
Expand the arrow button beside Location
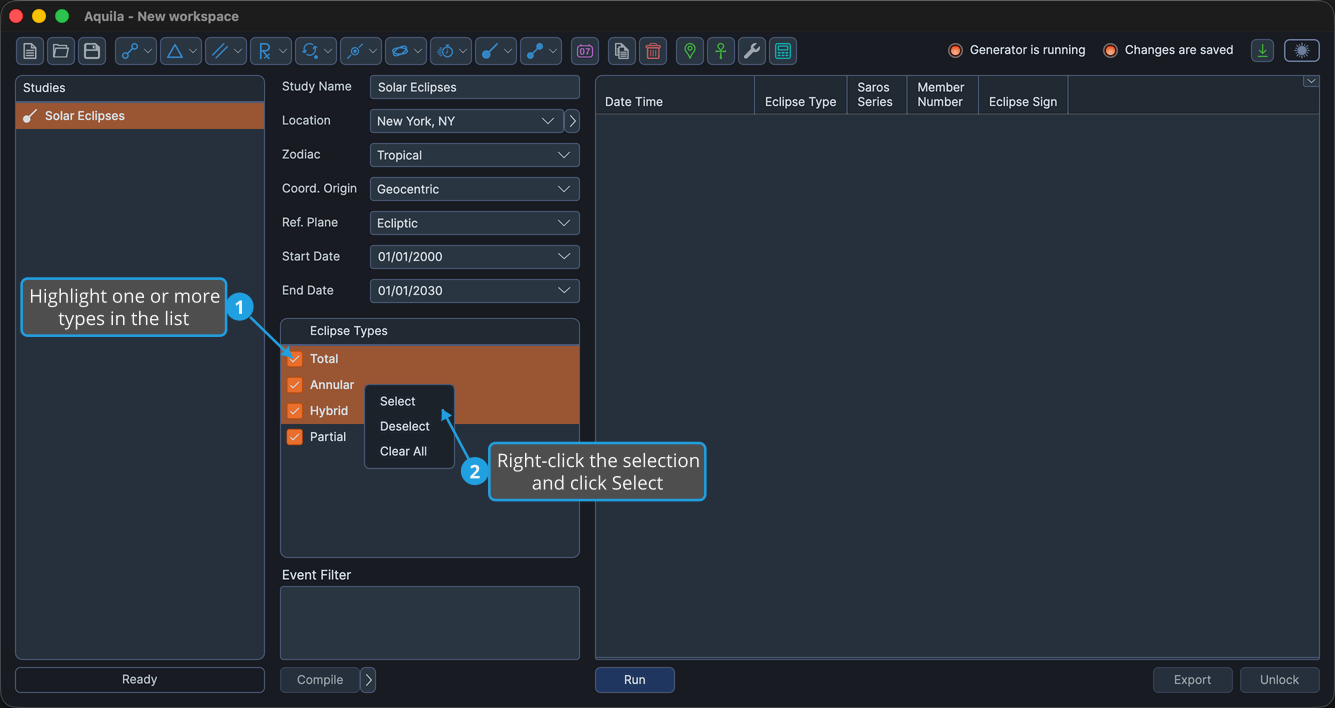tap(572, 121)
